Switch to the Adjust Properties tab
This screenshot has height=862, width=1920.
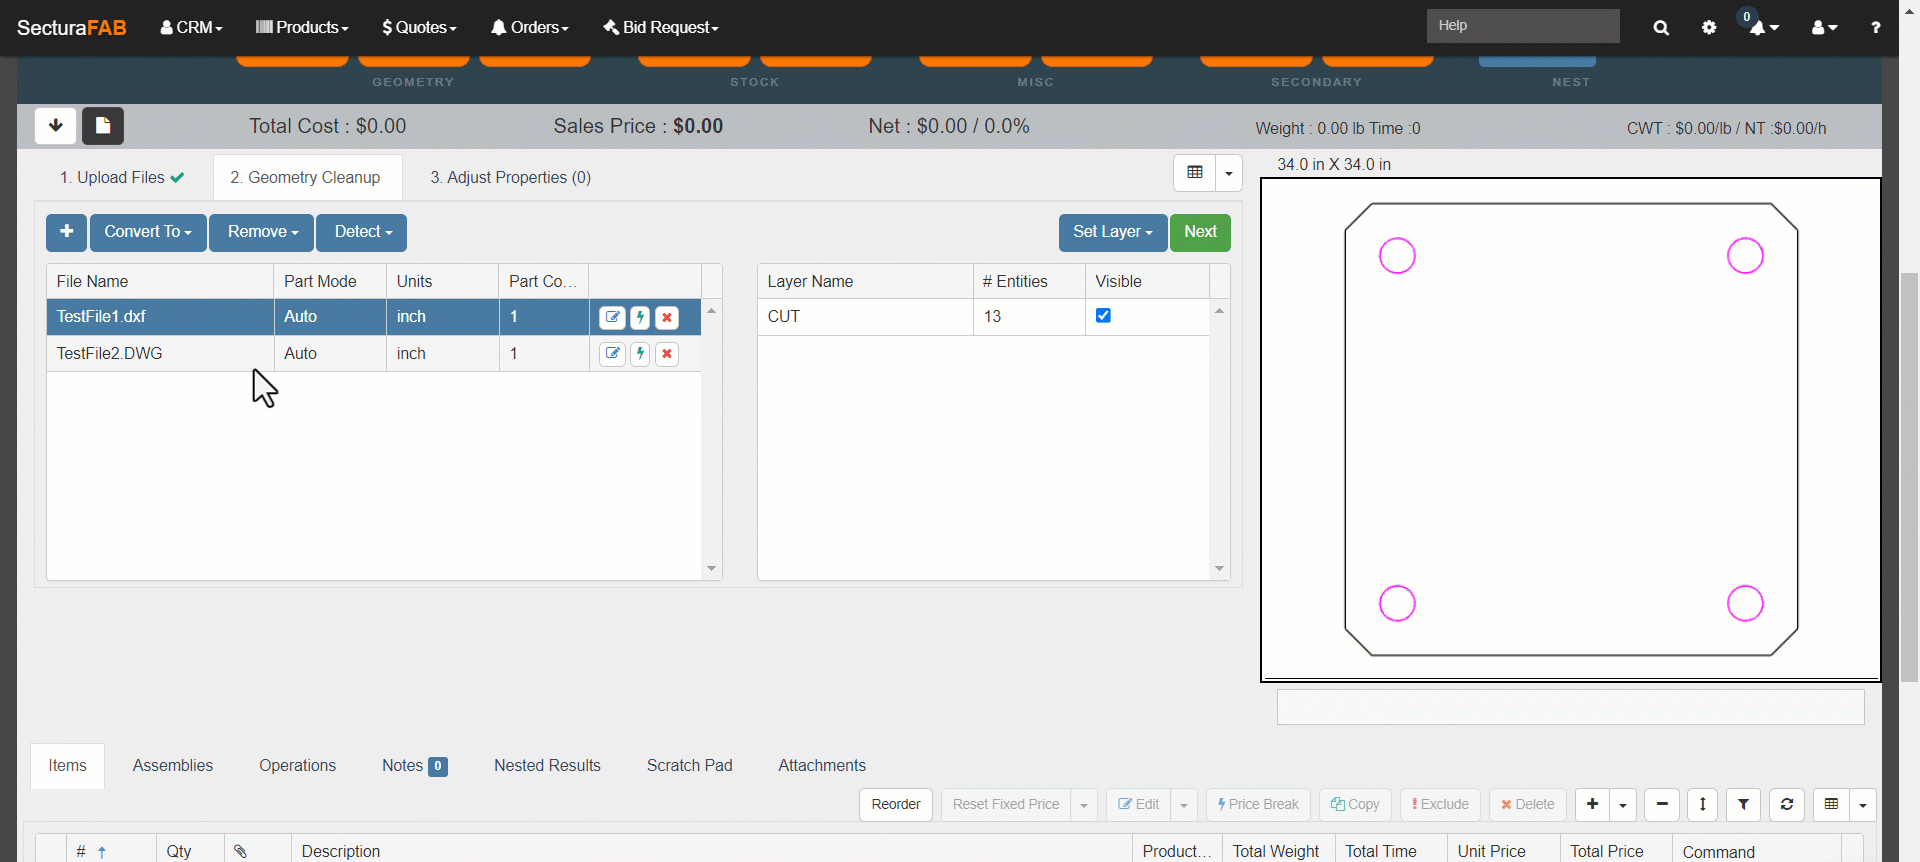510,177
